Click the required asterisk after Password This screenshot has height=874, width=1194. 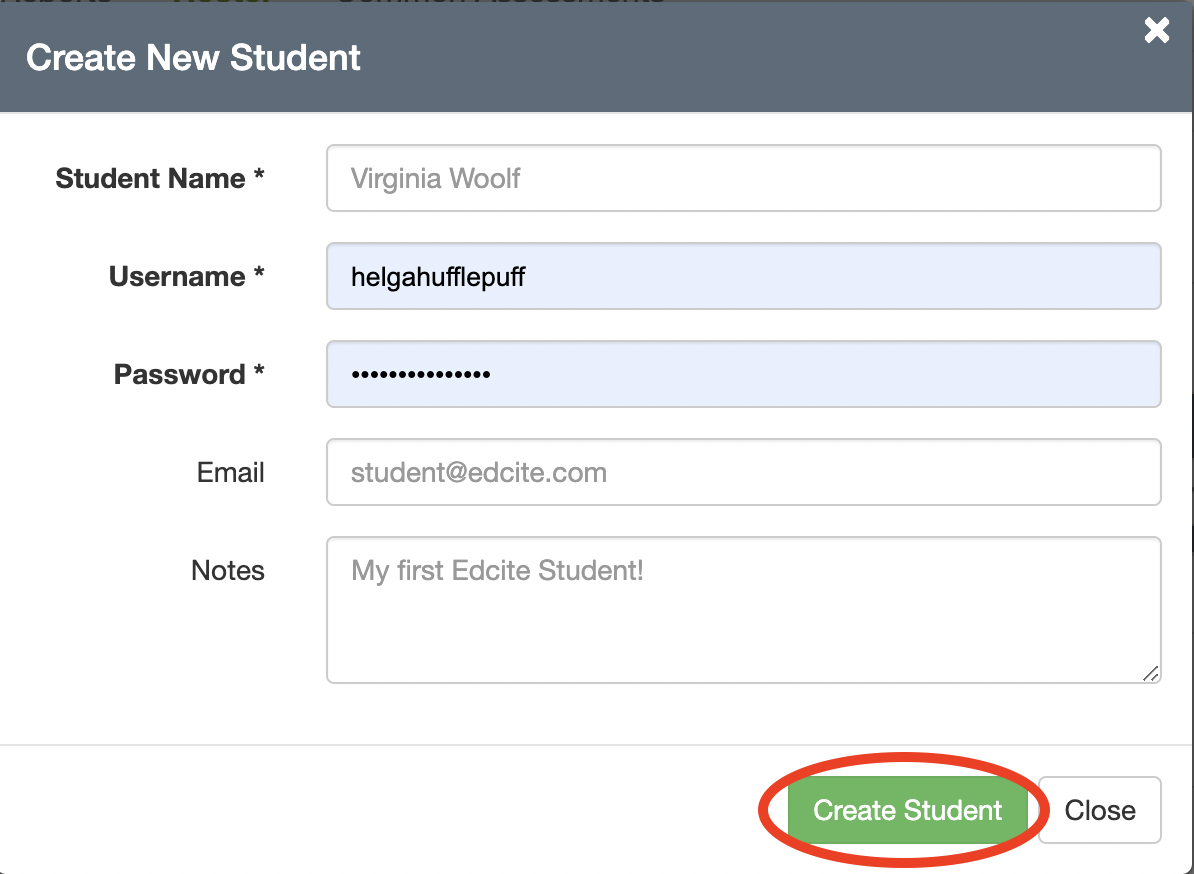coord(259,373)
